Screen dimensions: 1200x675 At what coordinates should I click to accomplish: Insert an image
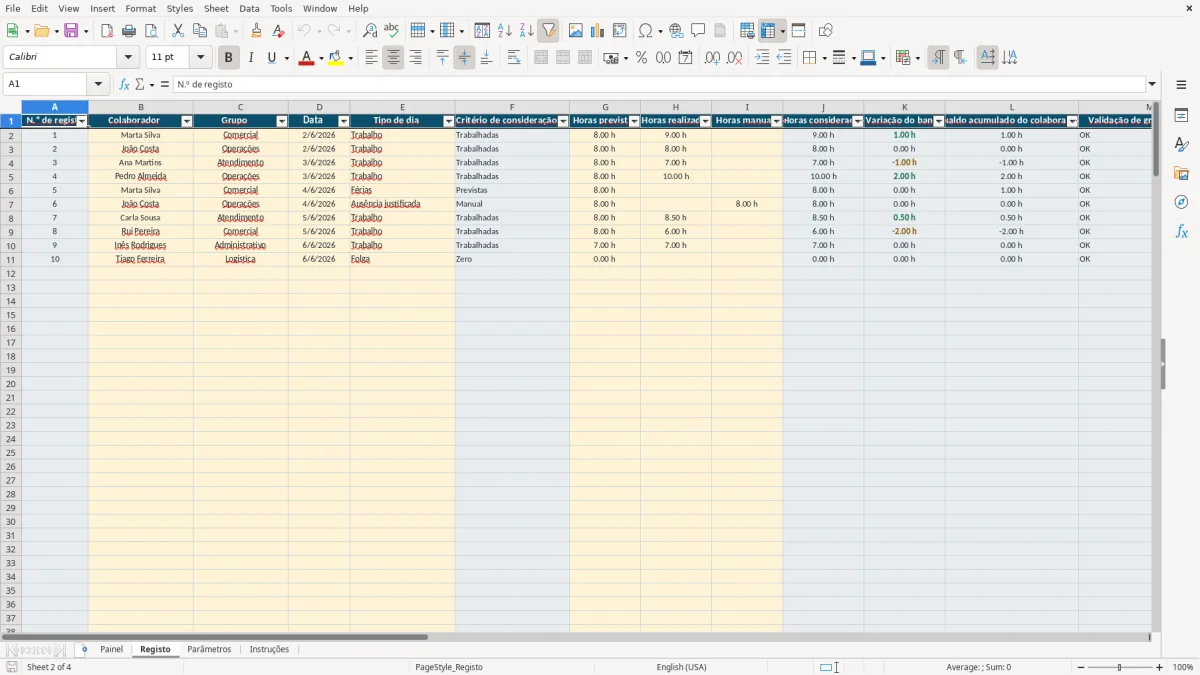pos(576,31)
